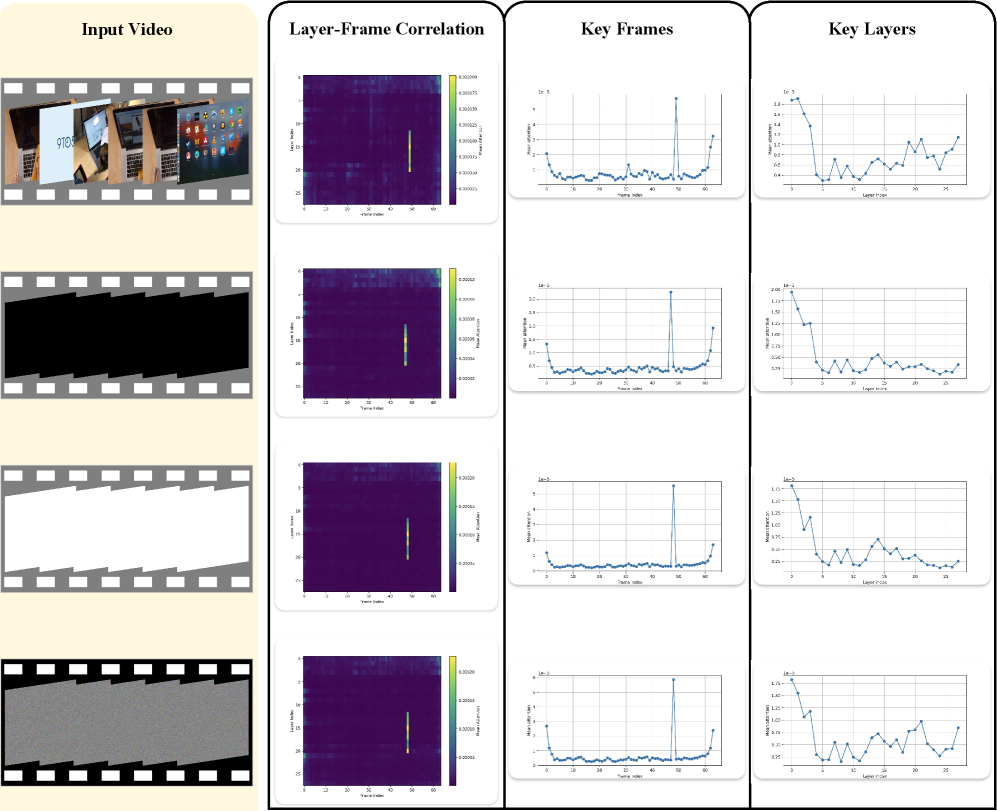Open the Key Layers plot for noise video
997x811 pixels.
tap(871, 721)
